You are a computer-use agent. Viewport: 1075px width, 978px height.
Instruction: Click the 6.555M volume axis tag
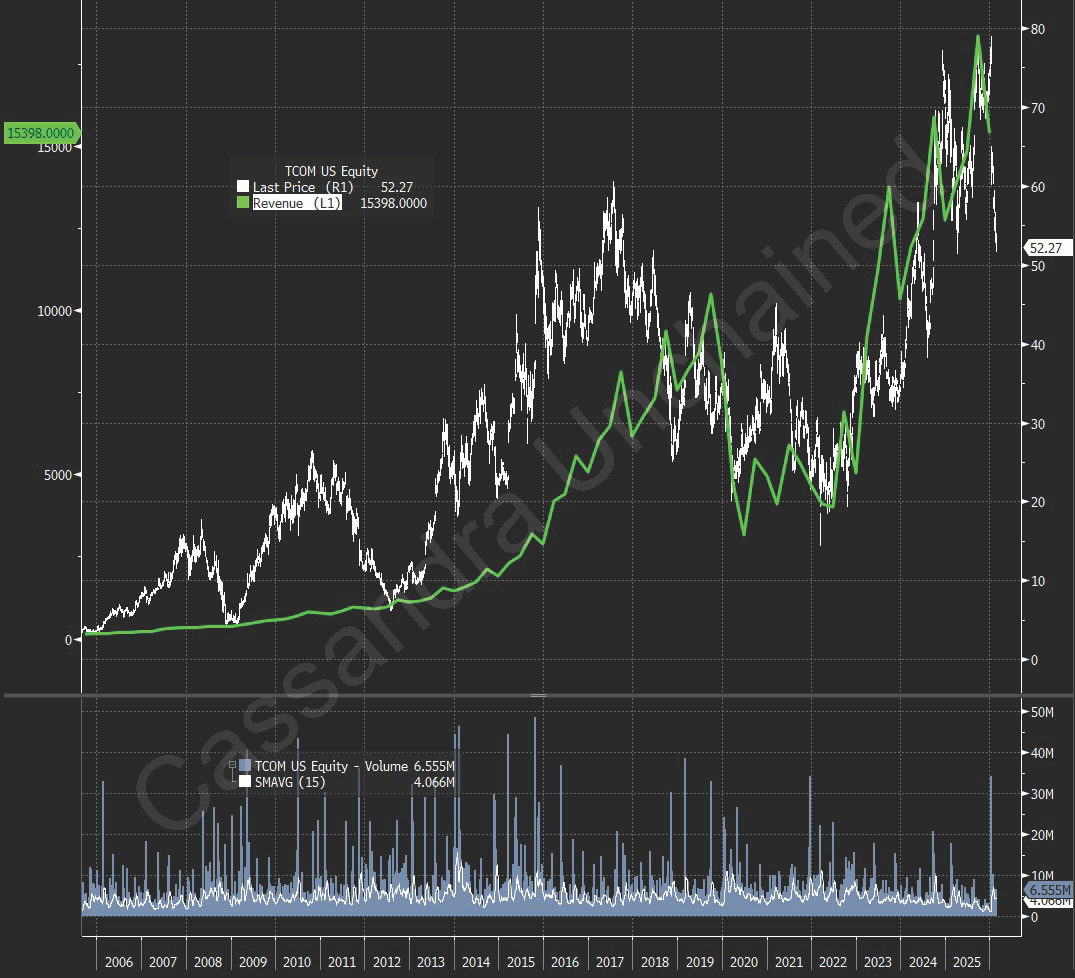pos(1048,890)
